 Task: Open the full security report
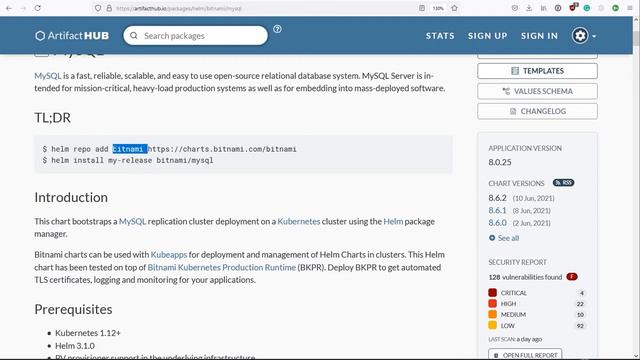(x=525, y=355)
